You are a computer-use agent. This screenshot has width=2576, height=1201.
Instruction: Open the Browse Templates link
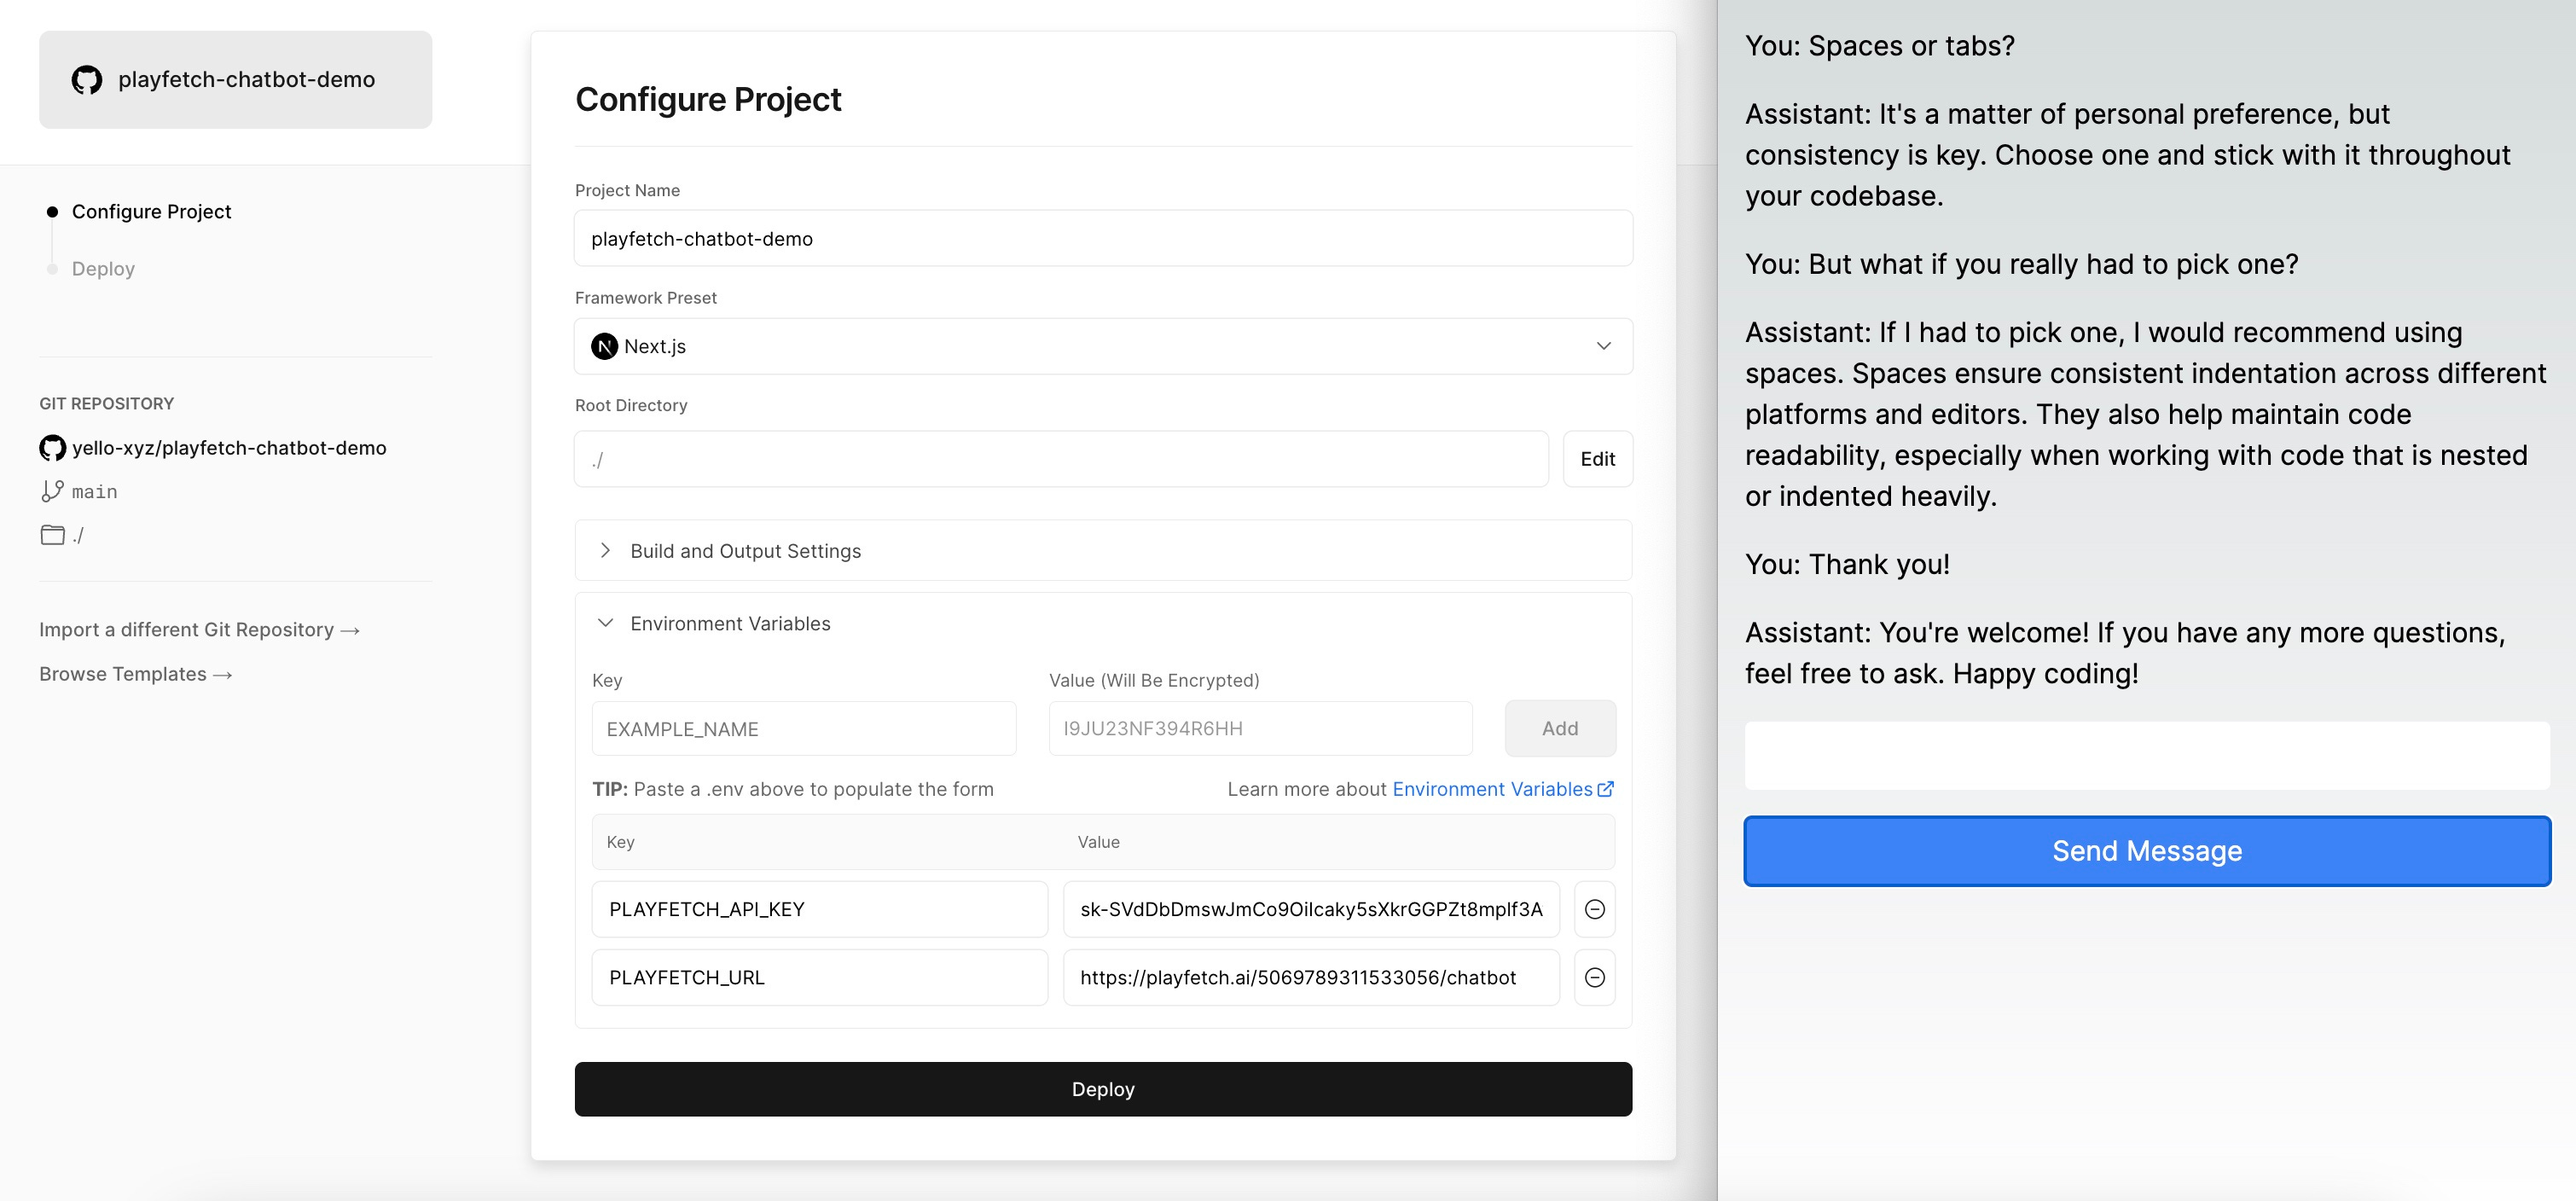(x=135, y=674)
